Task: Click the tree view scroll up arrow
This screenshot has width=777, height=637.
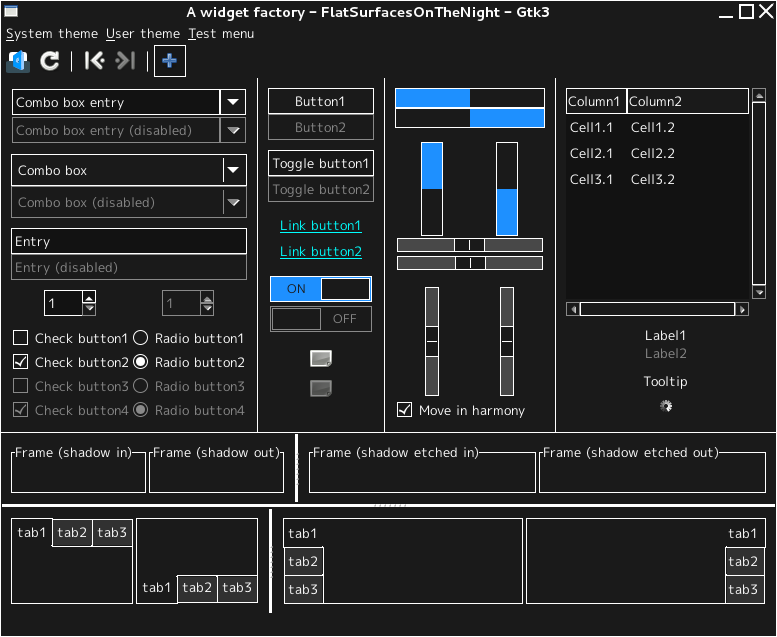Action: (759, 95)
